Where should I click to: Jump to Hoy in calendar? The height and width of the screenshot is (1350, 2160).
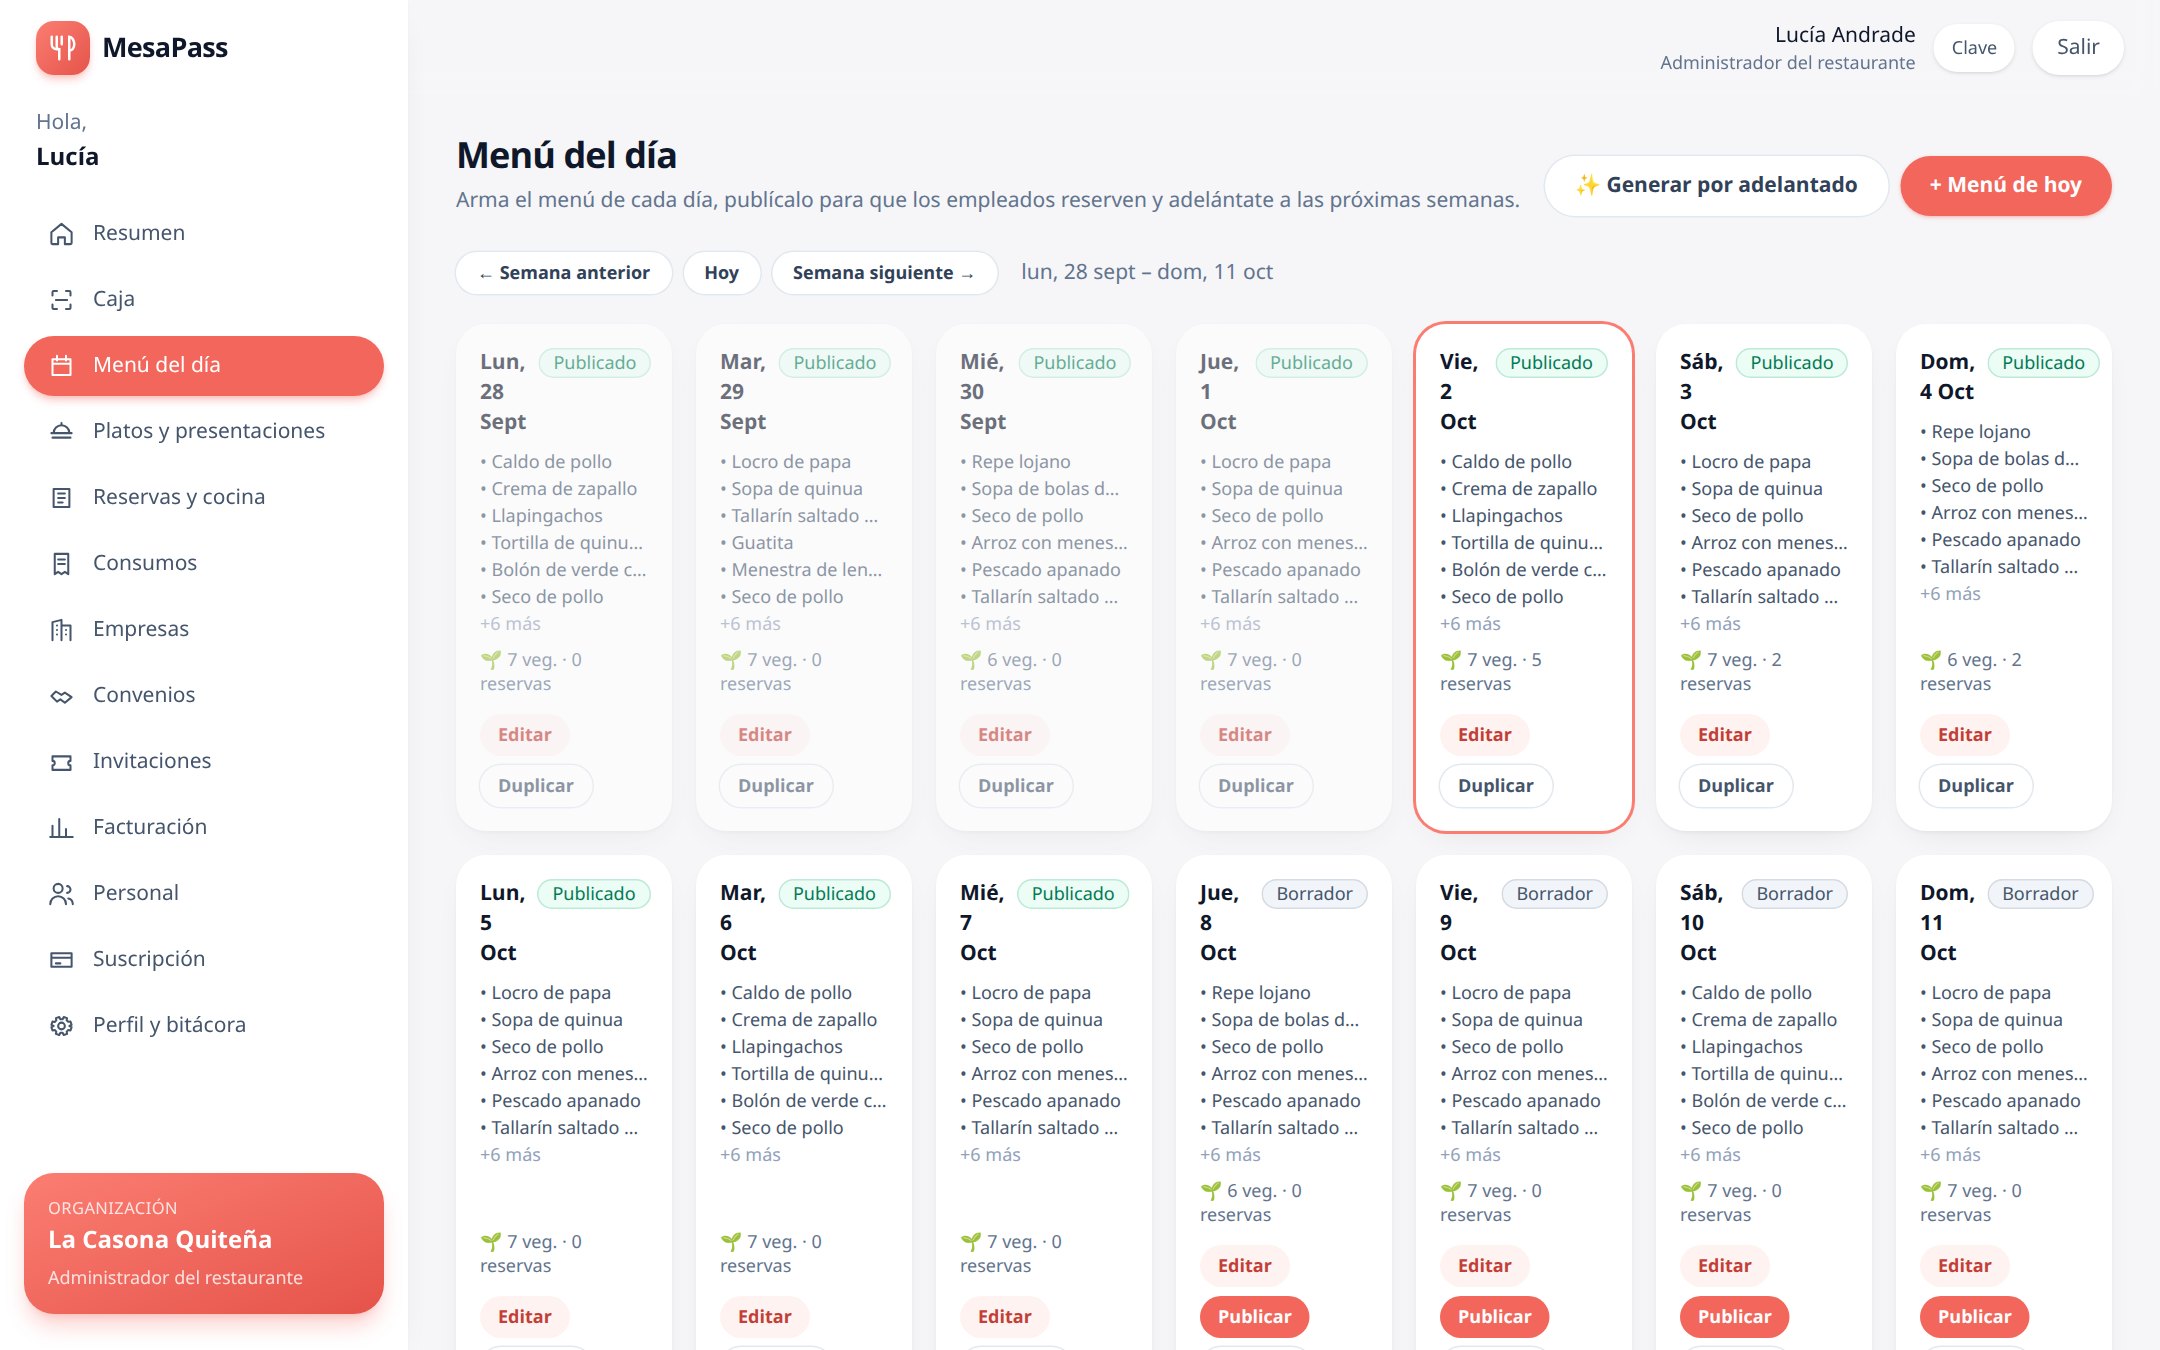coord(721,273)
